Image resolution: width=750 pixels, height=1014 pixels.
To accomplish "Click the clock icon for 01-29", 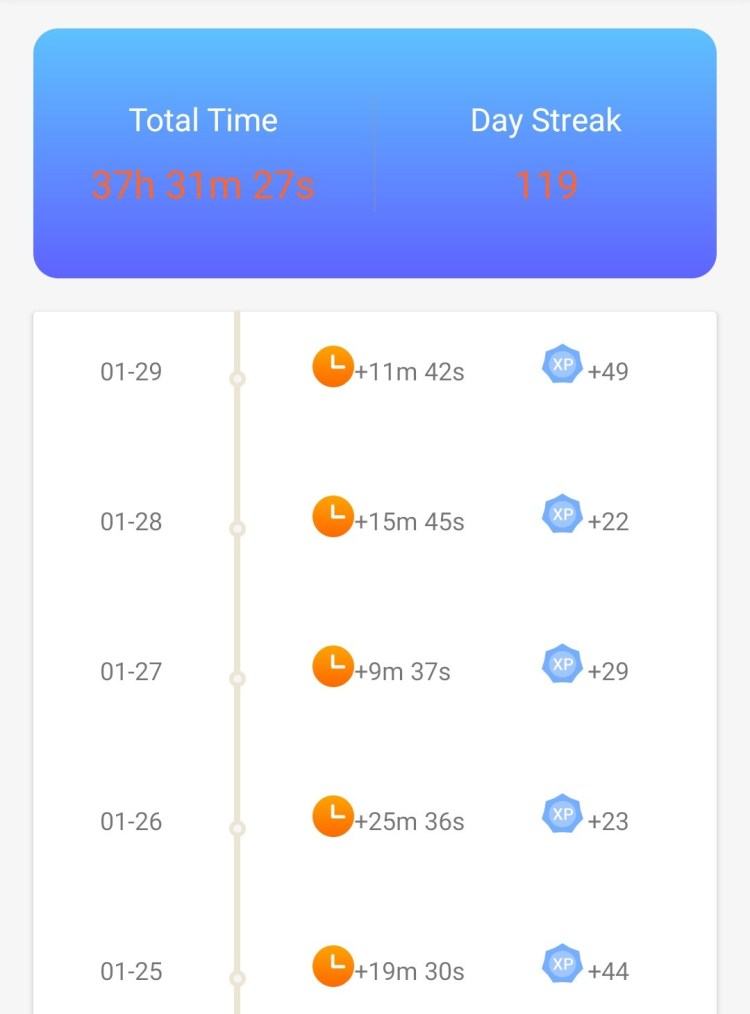I will click(x=333, y=366).
